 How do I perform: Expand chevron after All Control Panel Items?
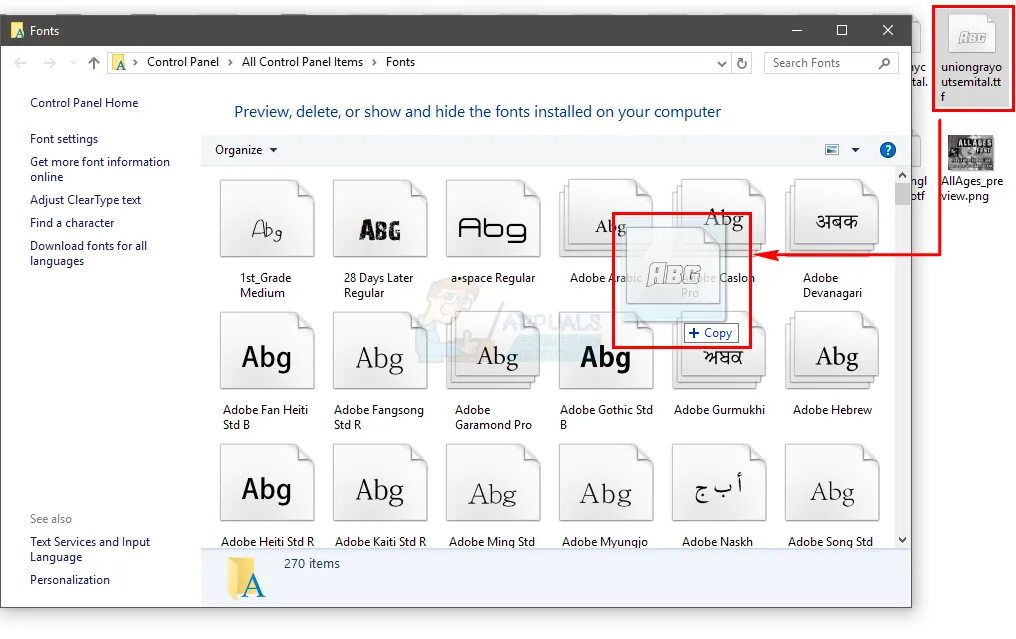(x=375, y=63)
